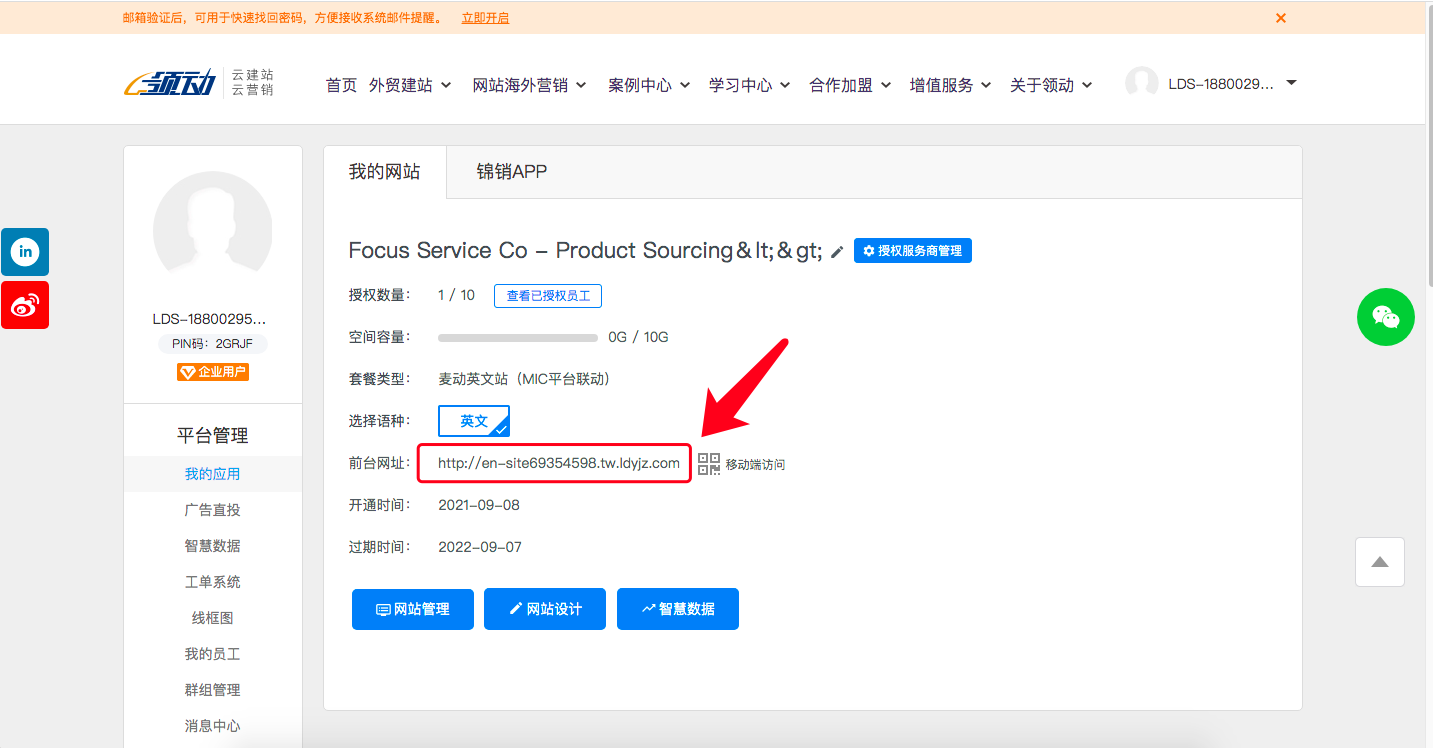Close the orange email verification banner
Viewport: 1433px width, 748px height.
tap(1281, 18)
